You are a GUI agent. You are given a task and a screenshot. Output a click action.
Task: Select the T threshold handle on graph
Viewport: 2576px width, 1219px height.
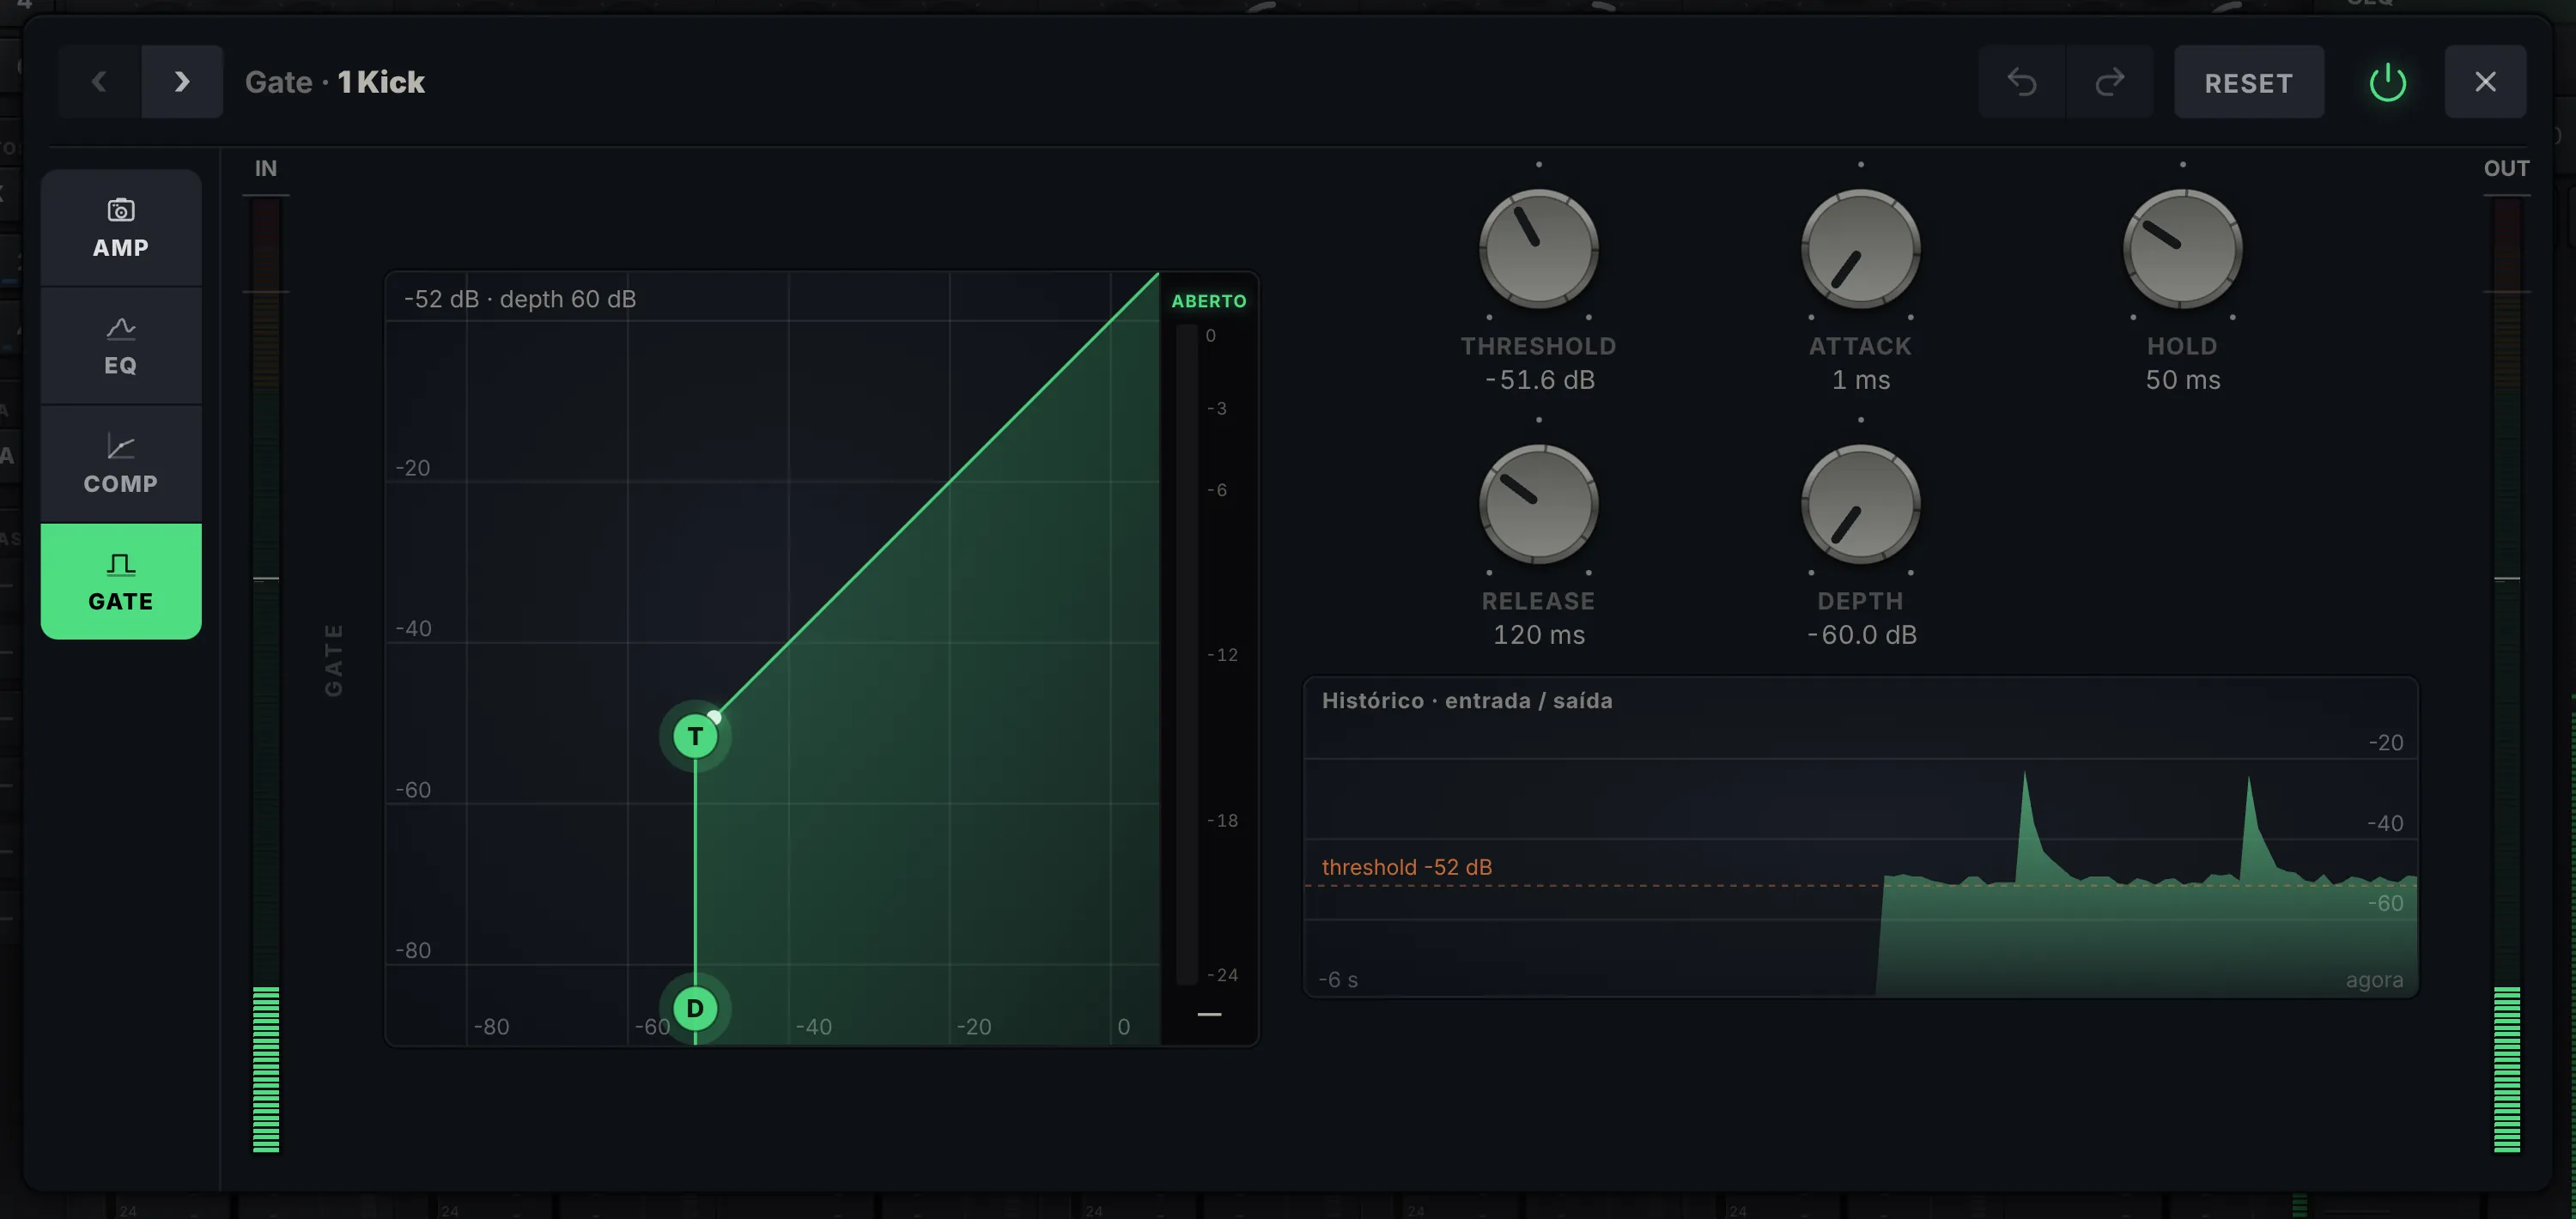coord(695,736)
